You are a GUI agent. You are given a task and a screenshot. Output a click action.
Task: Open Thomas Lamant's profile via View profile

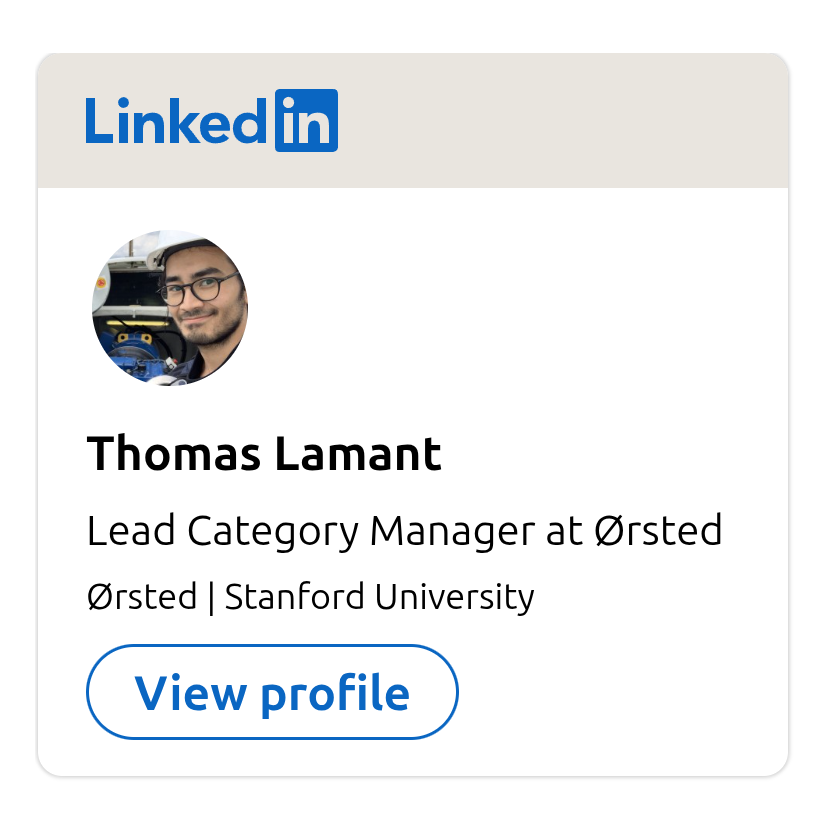(272, 691)
